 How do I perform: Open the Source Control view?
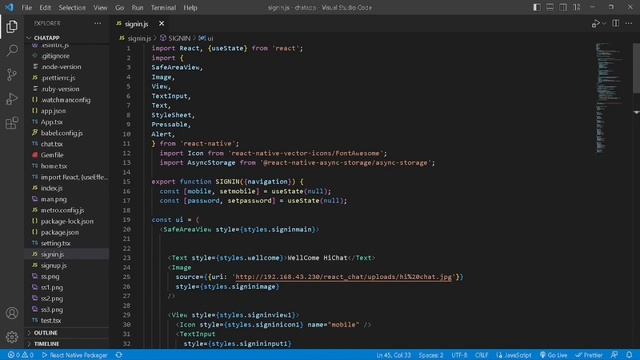point(12,75)
